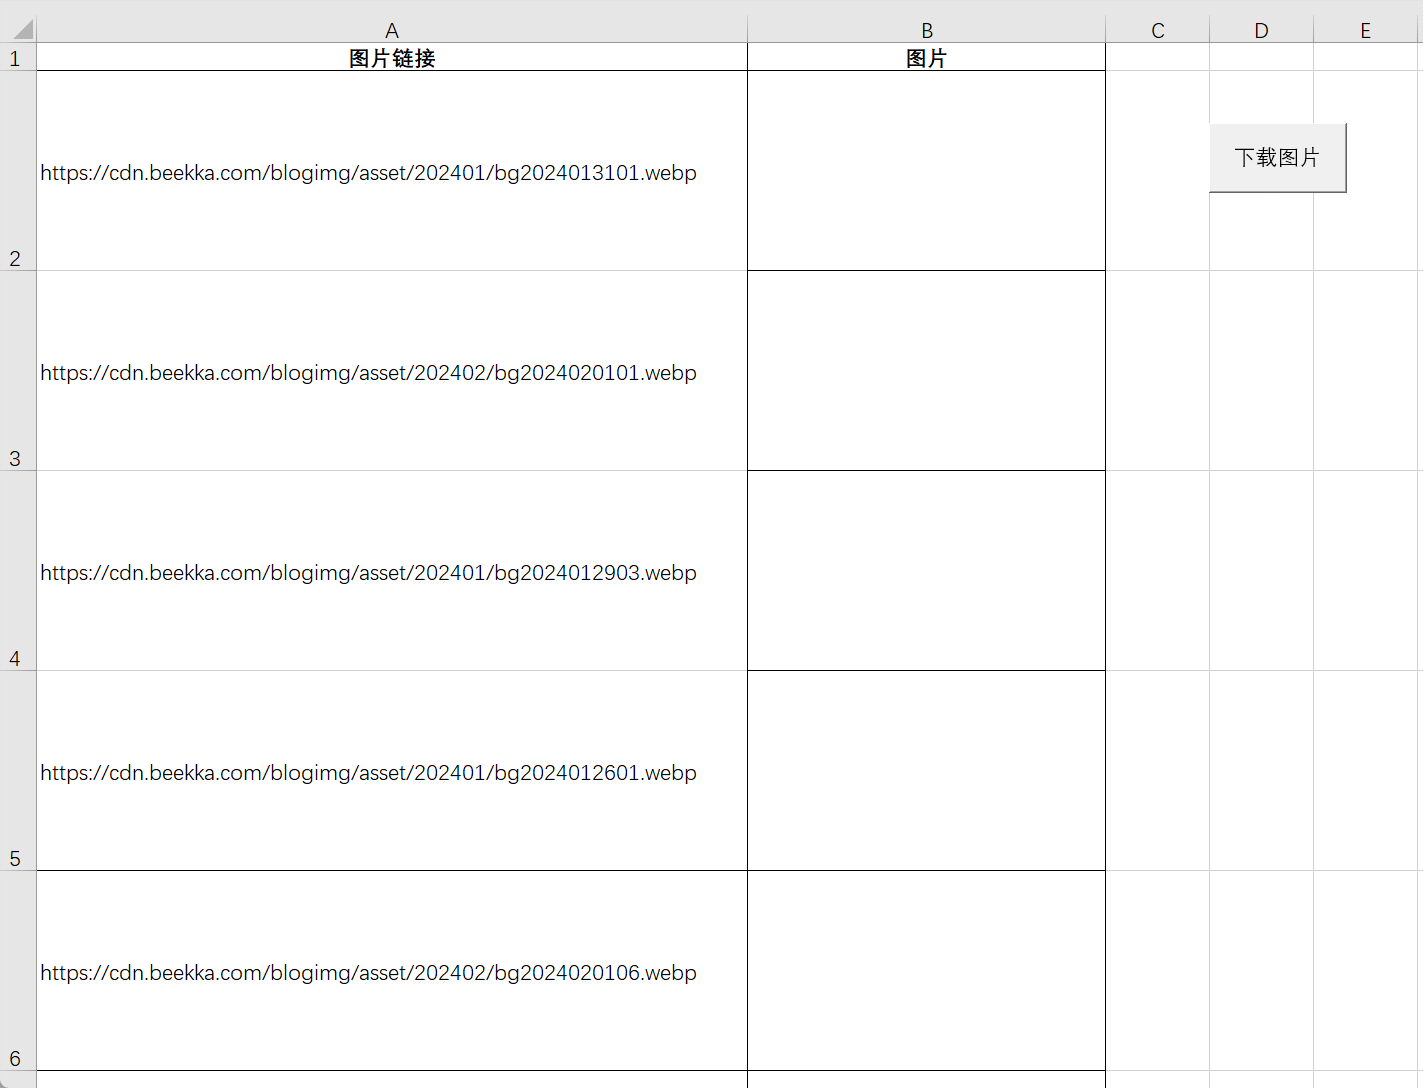Screen dimensions: 1423x1088
Task: Select cell C1
Action: [1157, 57]
